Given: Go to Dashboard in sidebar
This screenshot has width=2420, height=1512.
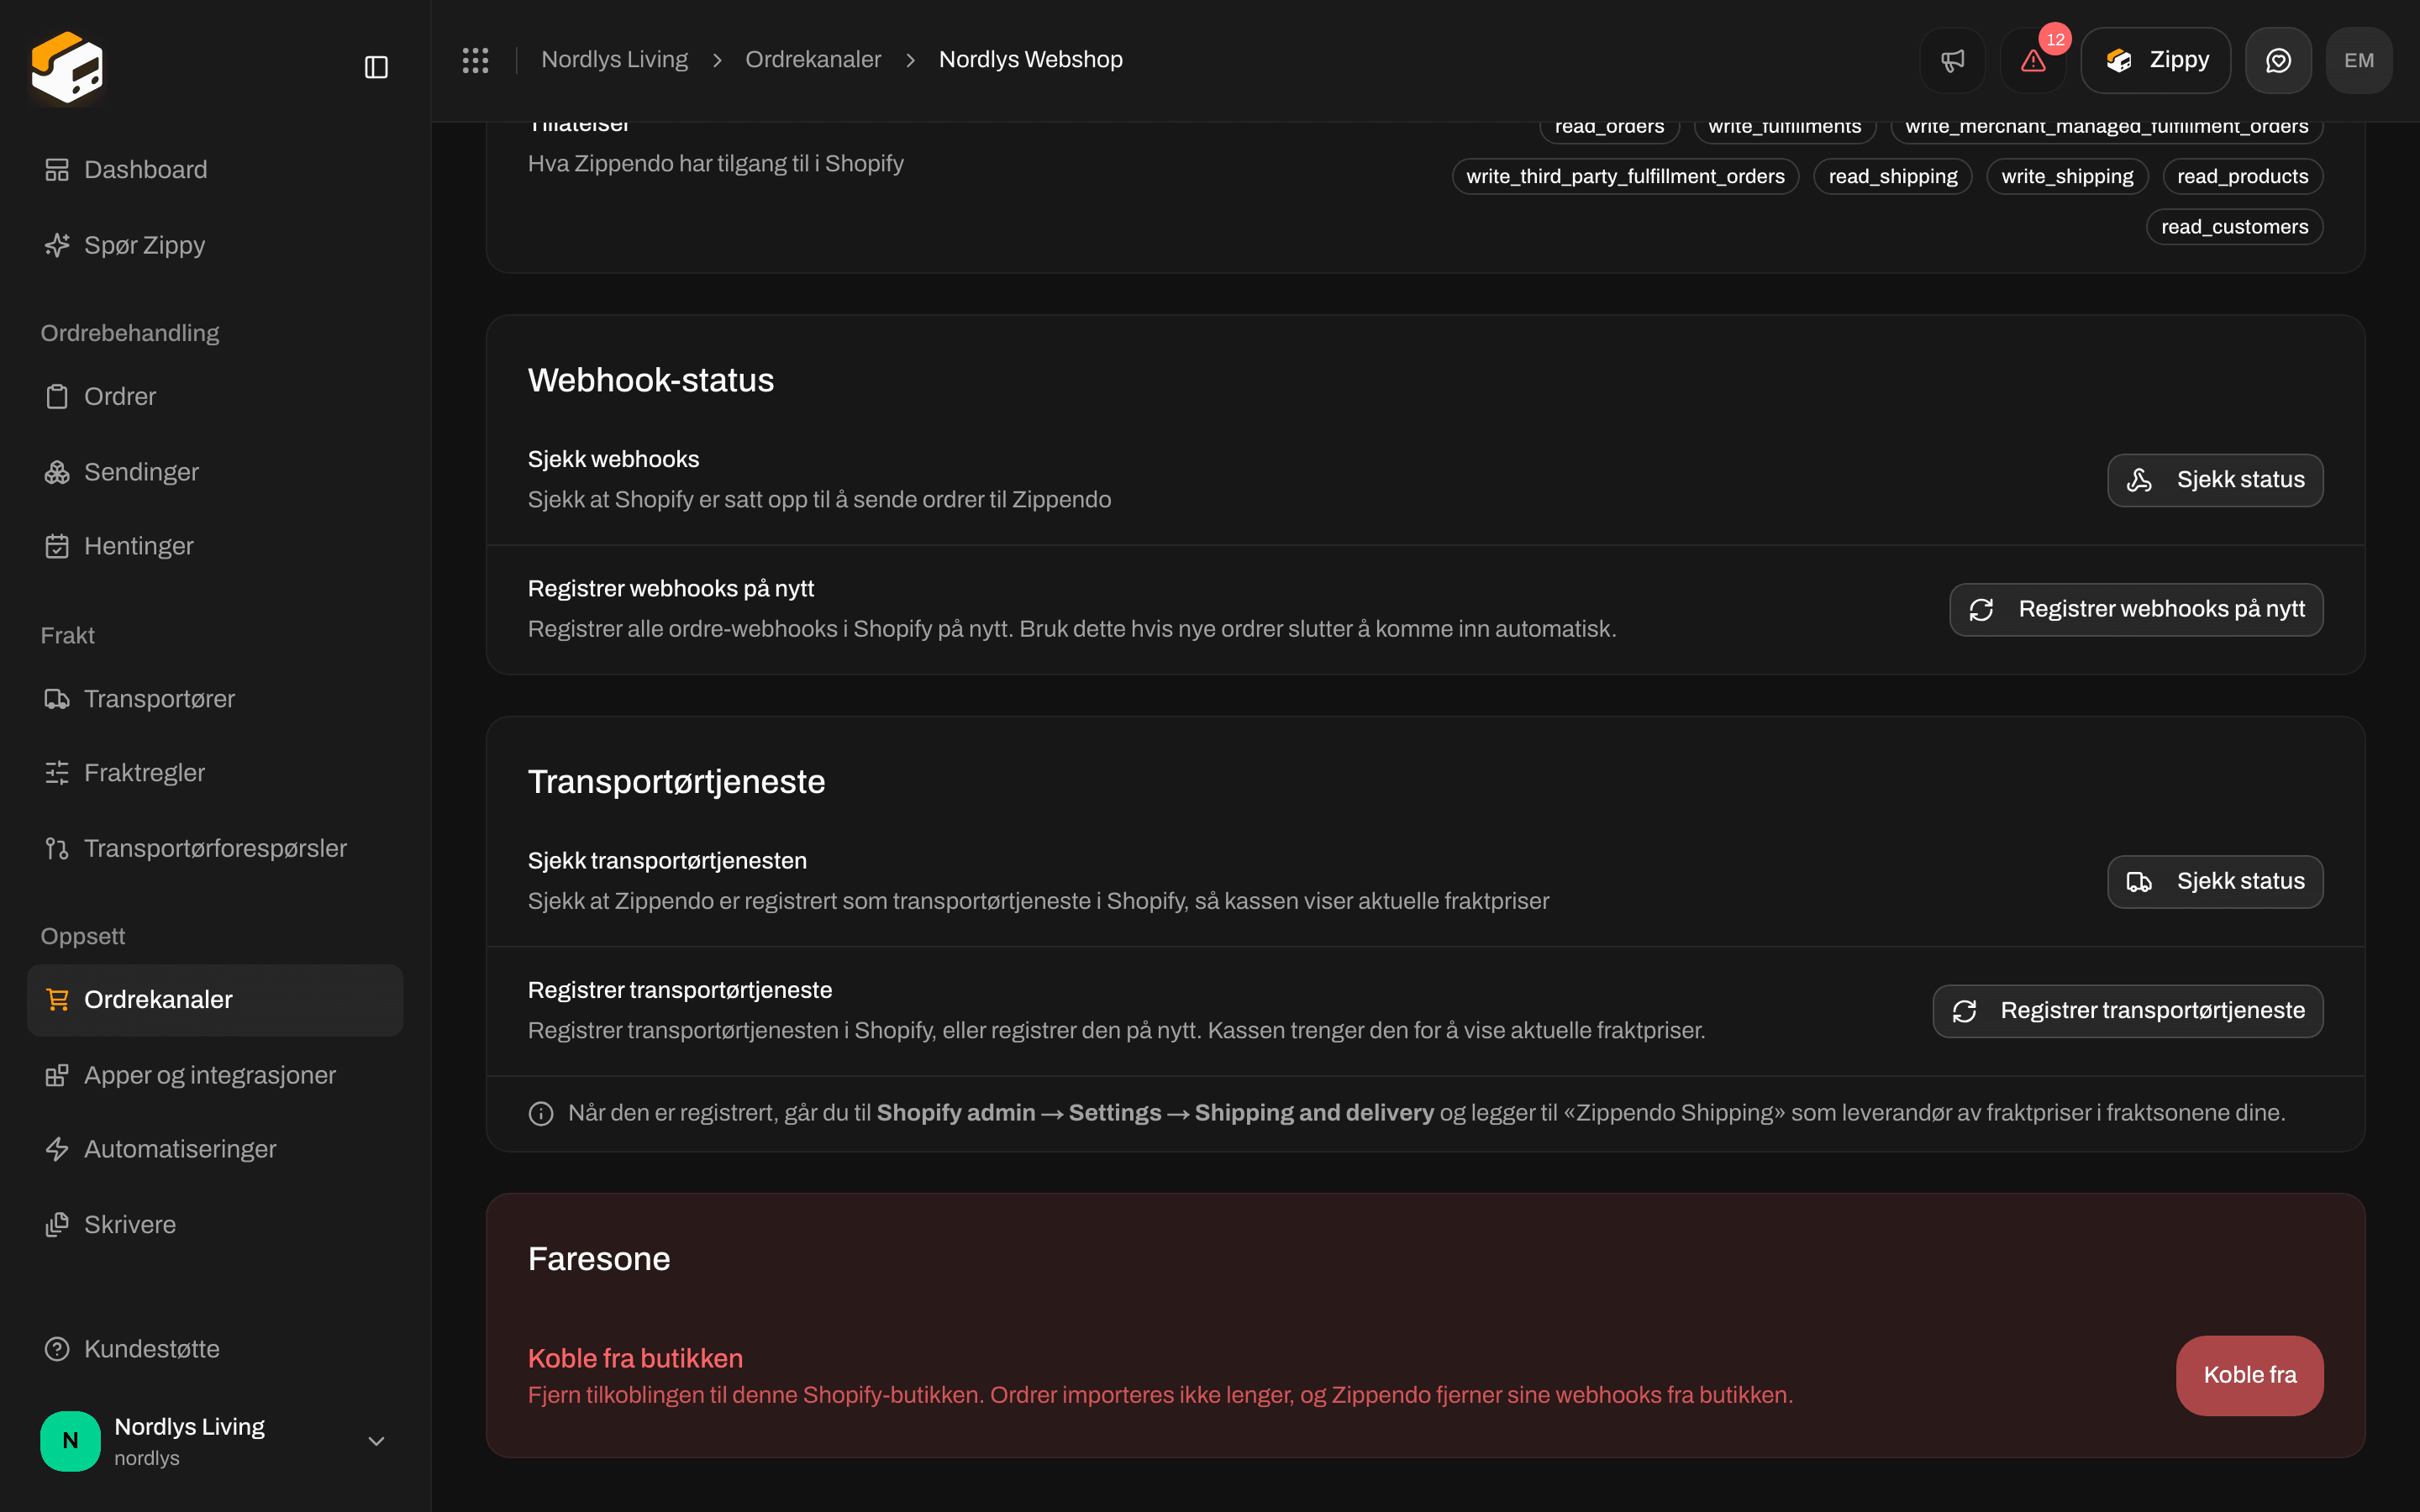Looking at the screenshot, I should coord(215,170).
